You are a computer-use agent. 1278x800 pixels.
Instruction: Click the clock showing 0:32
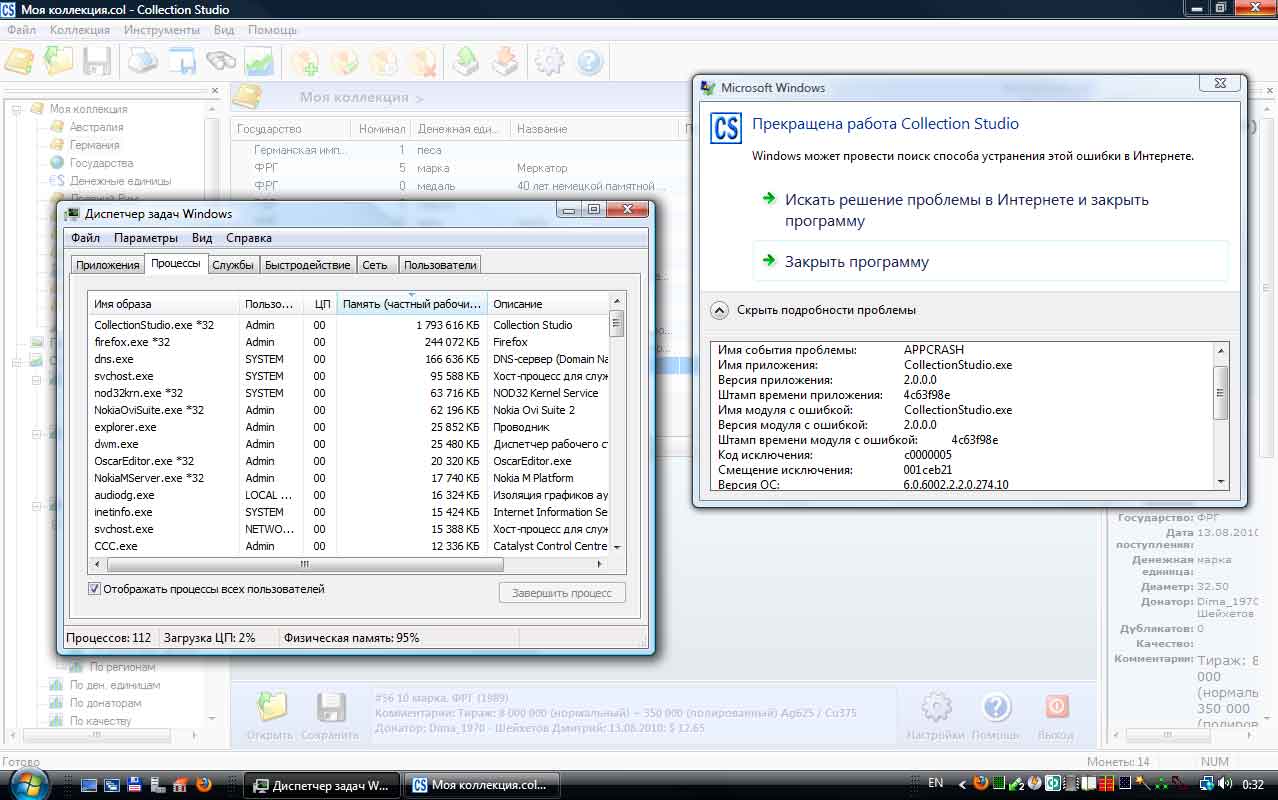click(x=1252, y=785)
